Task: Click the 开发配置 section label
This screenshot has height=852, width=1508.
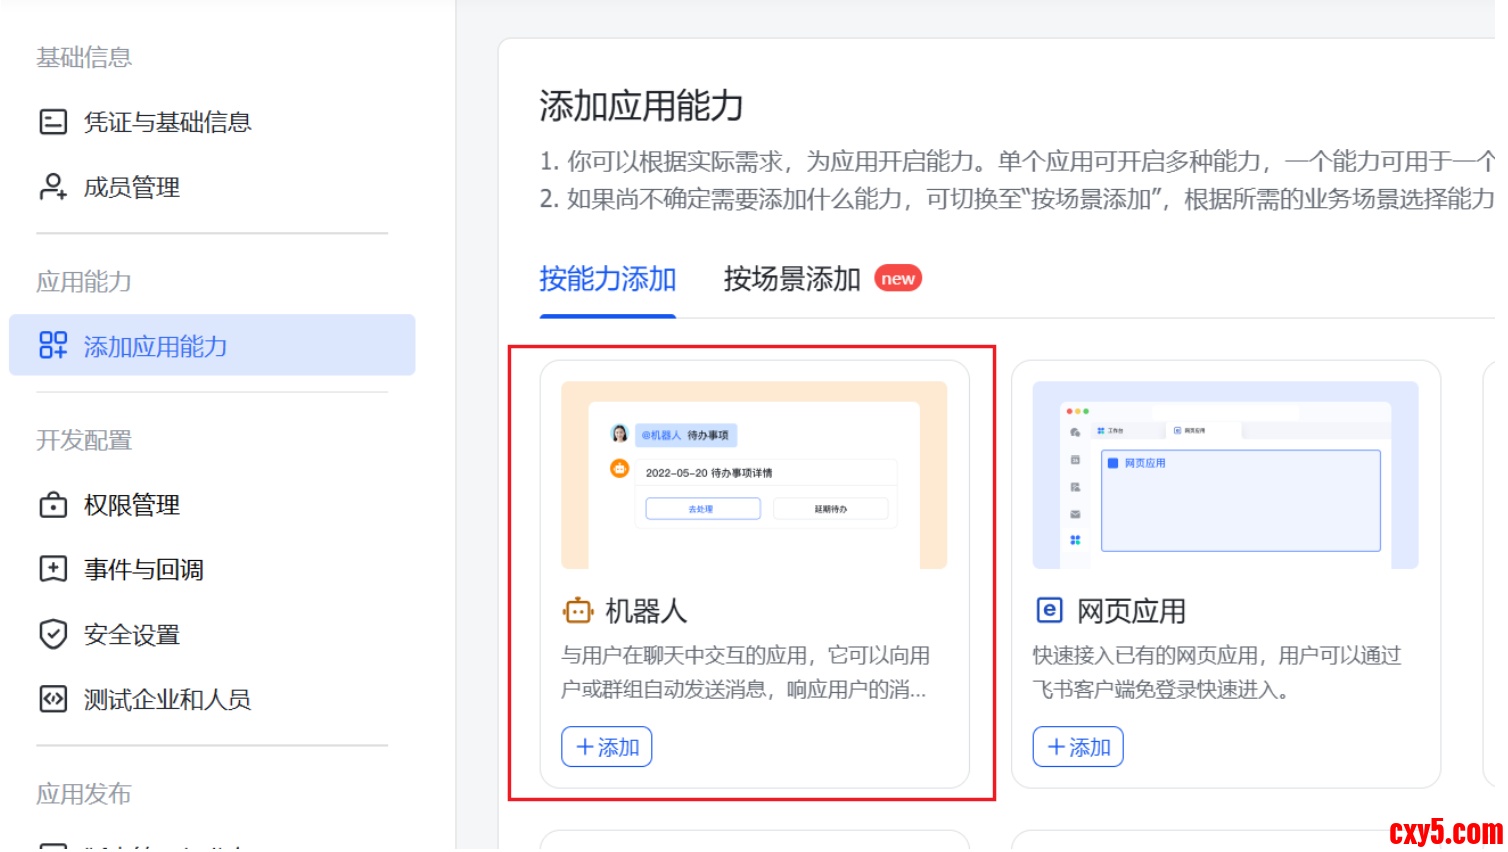Action: [x=84, y=440]
